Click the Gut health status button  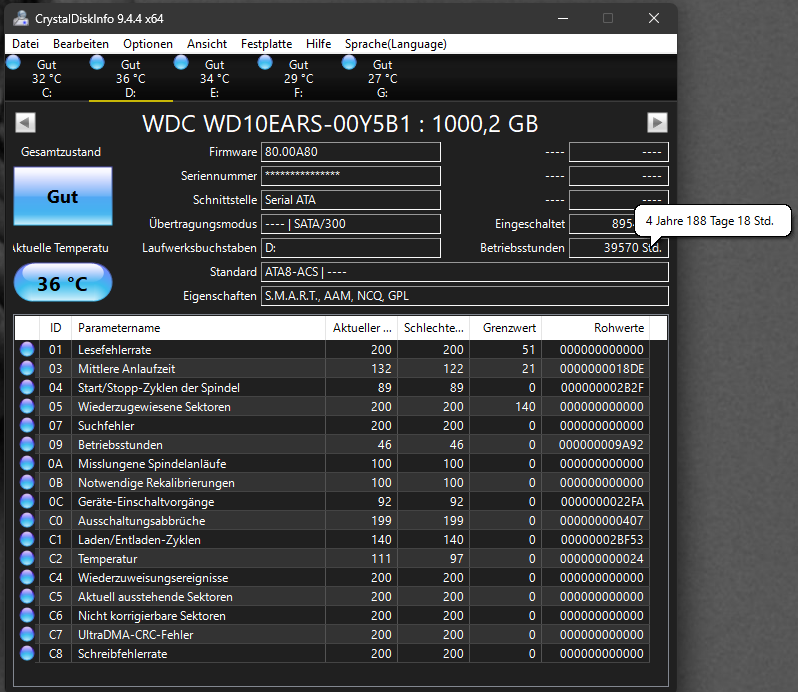click(x=63, y=196)
